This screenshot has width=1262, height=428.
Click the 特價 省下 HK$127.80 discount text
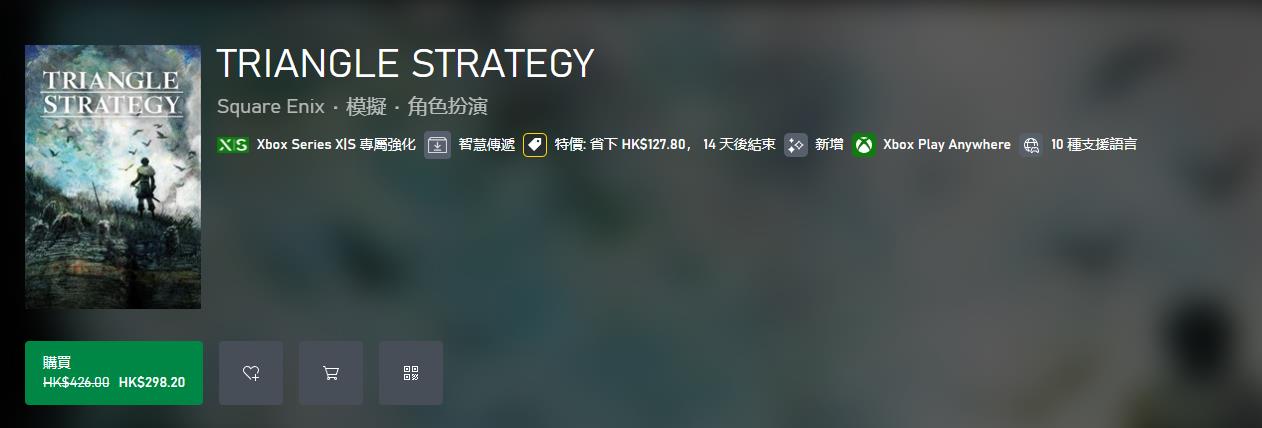(x=665, y=145)
